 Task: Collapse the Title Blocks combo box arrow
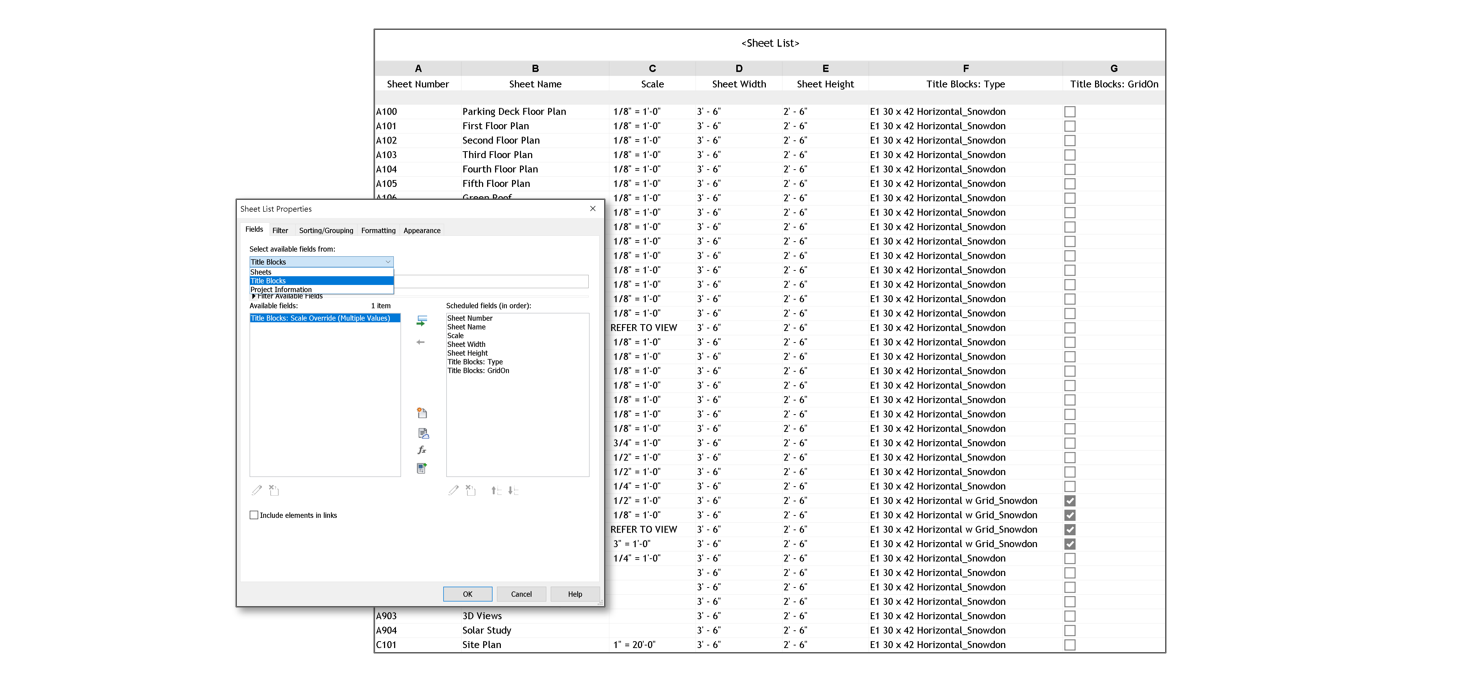tap(387, 262)
